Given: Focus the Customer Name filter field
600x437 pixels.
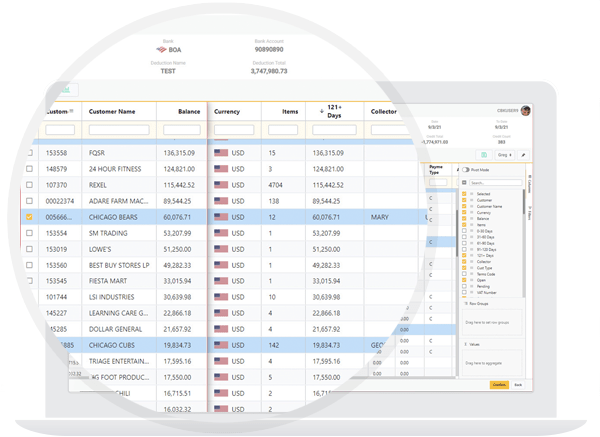Looking at the screenshot, I should 119,130.
